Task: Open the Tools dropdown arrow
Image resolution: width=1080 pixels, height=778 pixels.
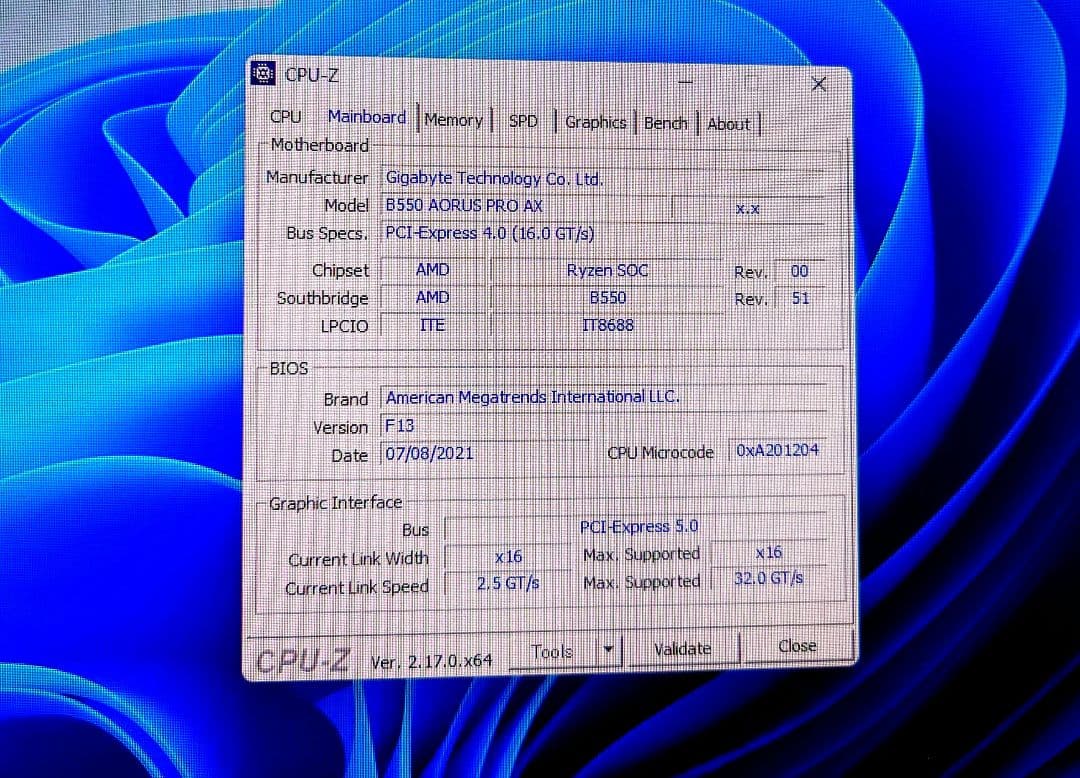Action: 609,649
